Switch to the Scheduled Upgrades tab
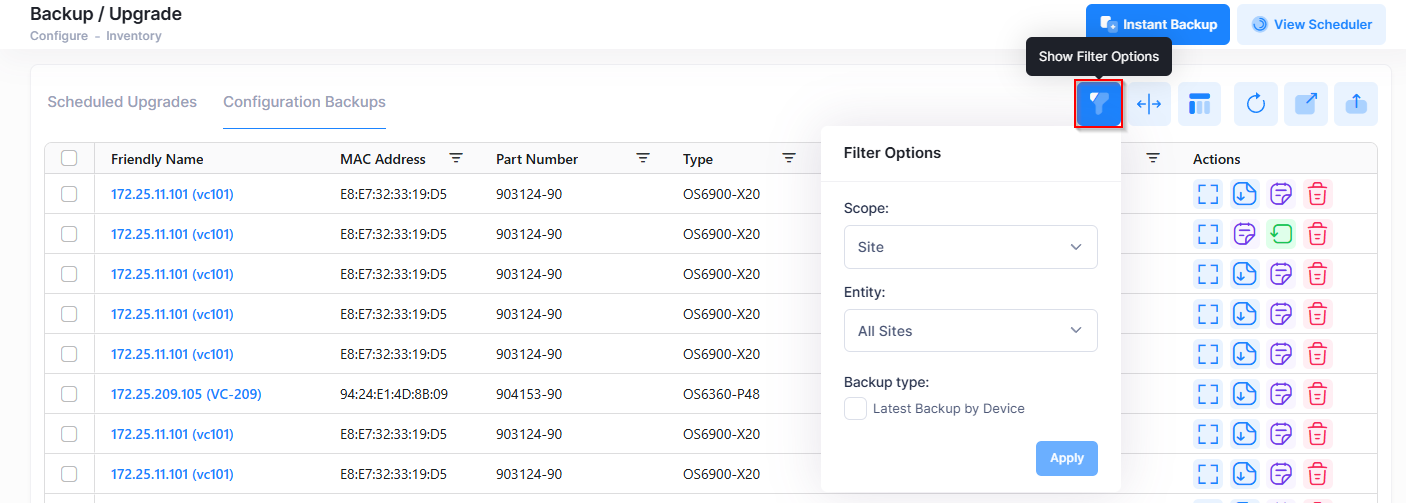The image size is (1406, 503). tap(122, 102)
